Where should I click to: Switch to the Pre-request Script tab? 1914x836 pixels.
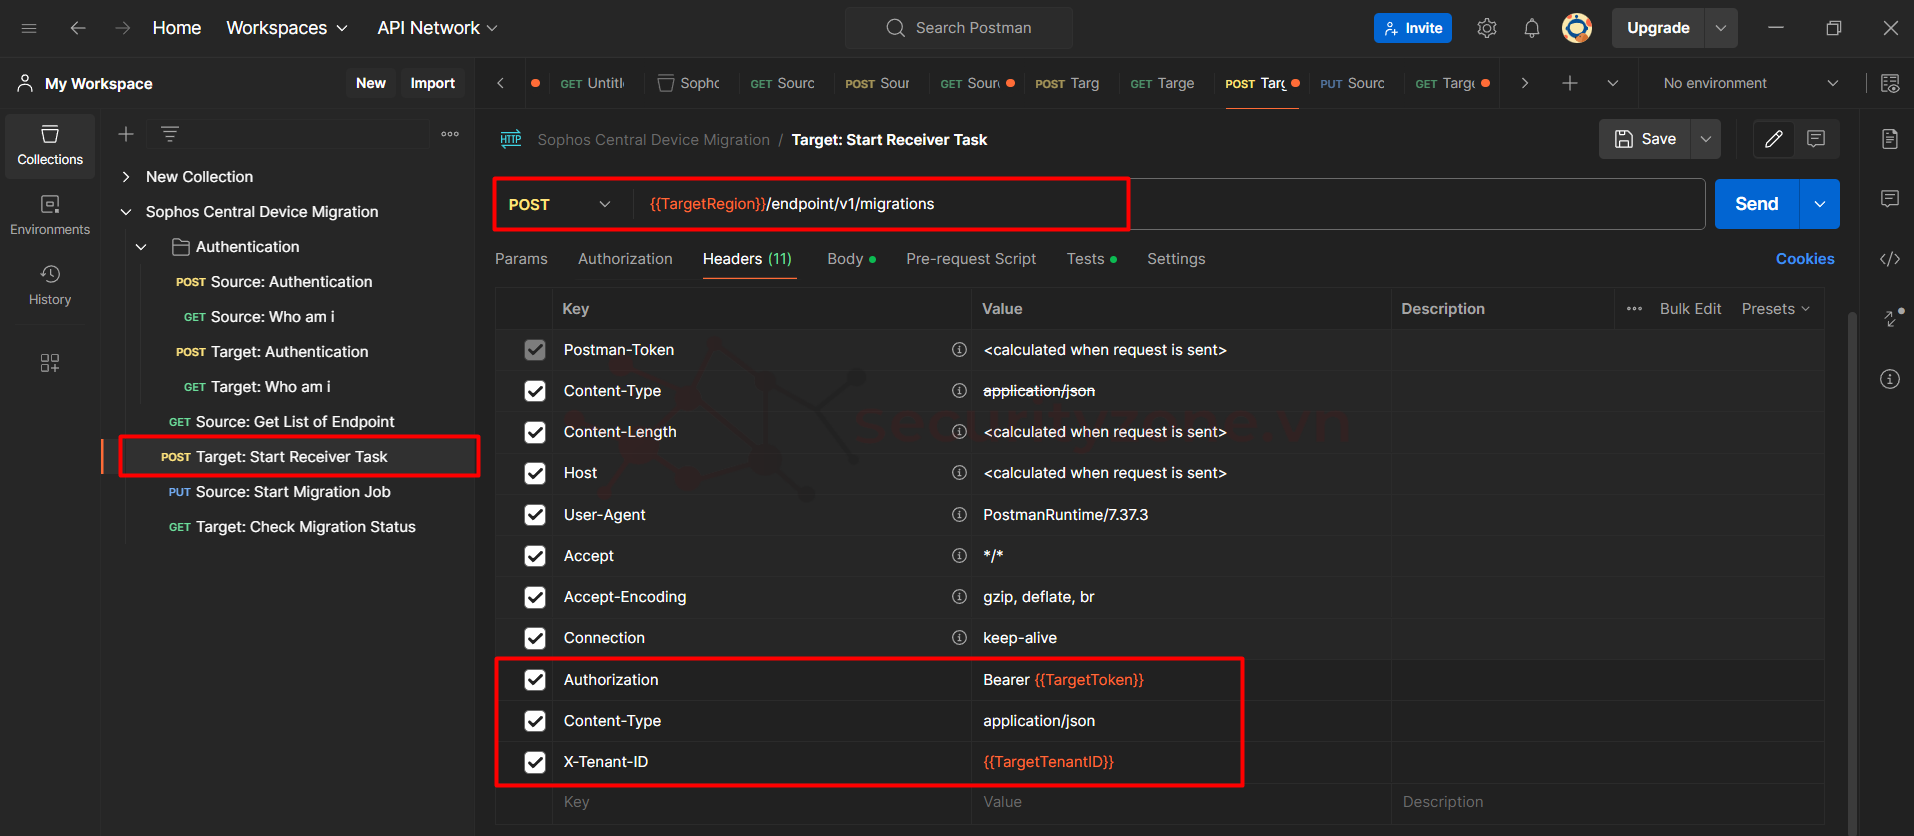(x=971, y=259)
